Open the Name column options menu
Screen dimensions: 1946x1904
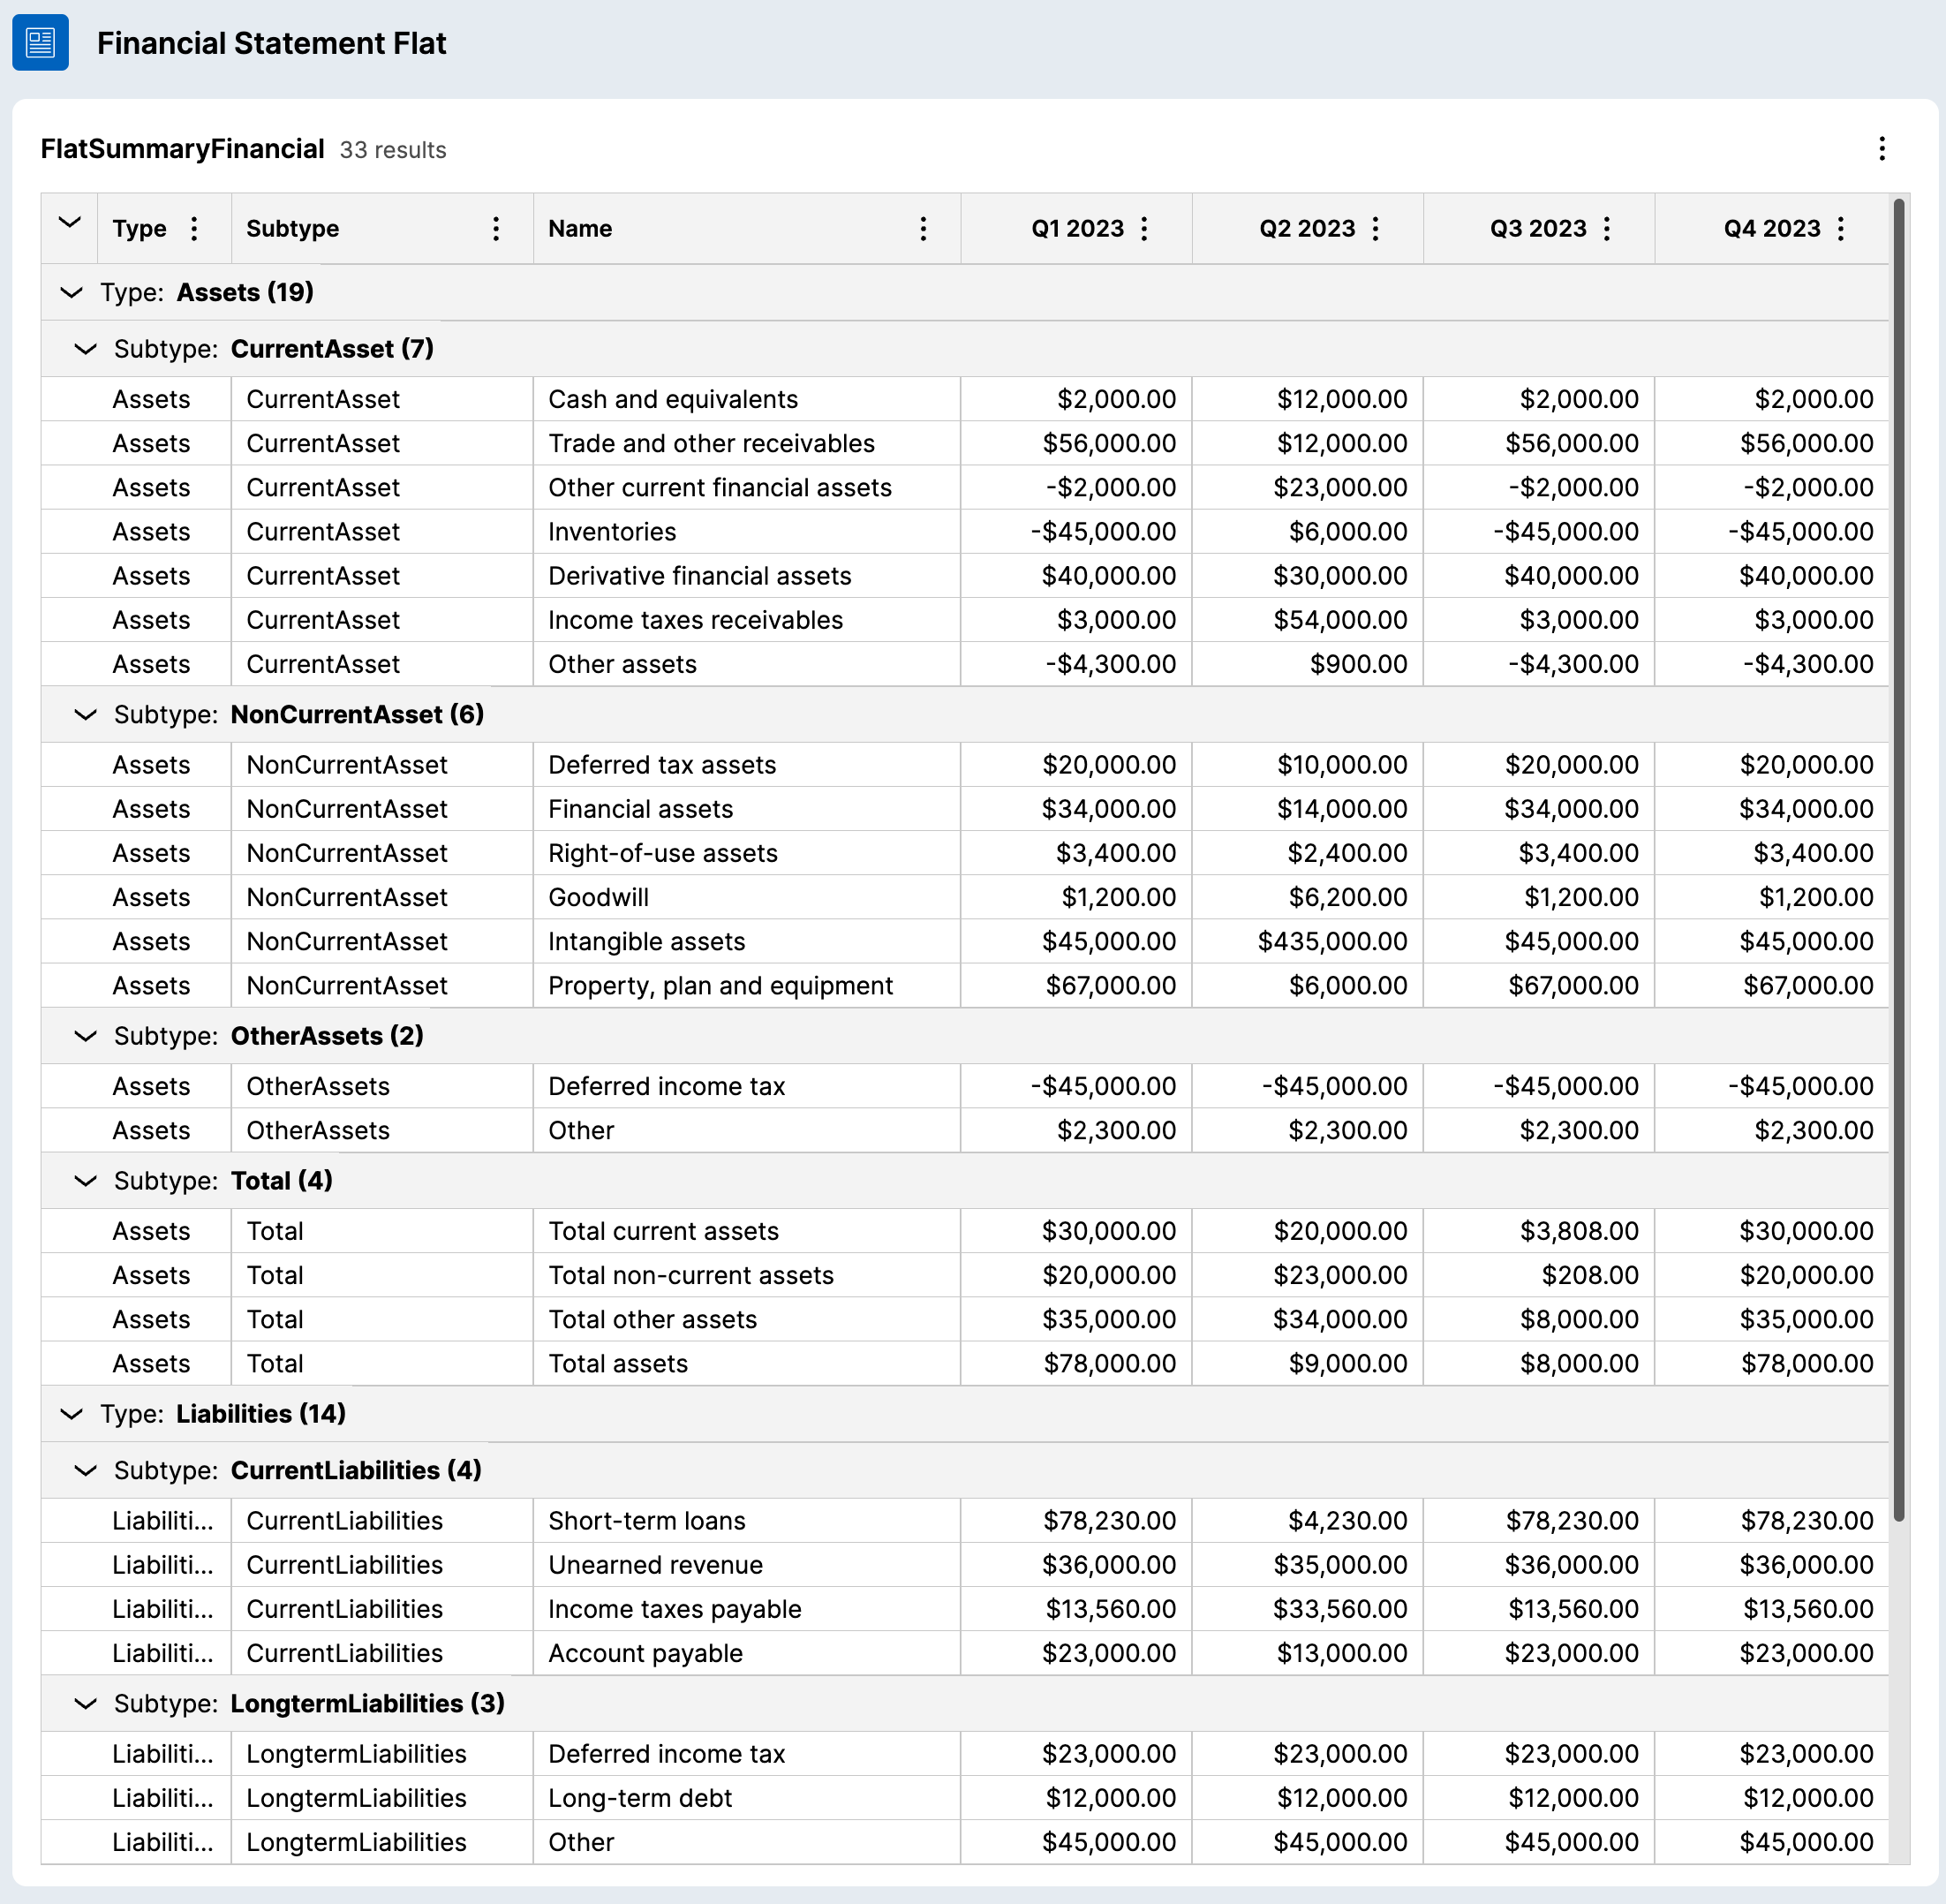click(923, 229)
